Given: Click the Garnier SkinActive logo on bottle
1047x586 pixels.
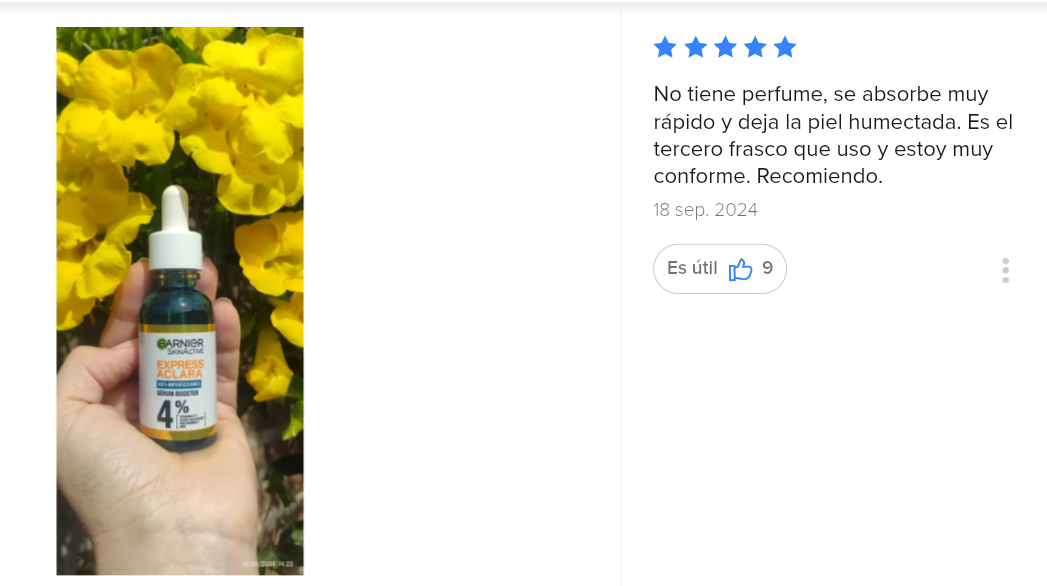Looking at the screenshot, I should (180, 346).
